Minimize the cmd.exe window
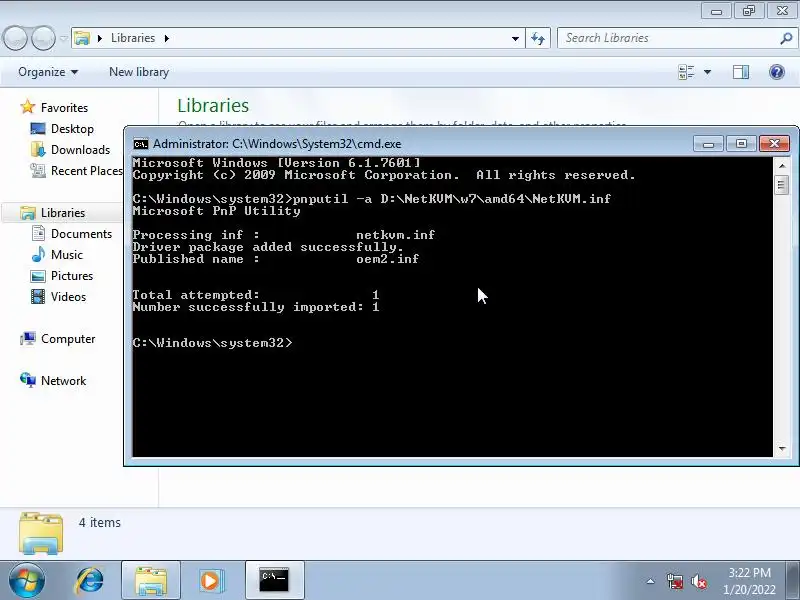 (x=708, y=144)
